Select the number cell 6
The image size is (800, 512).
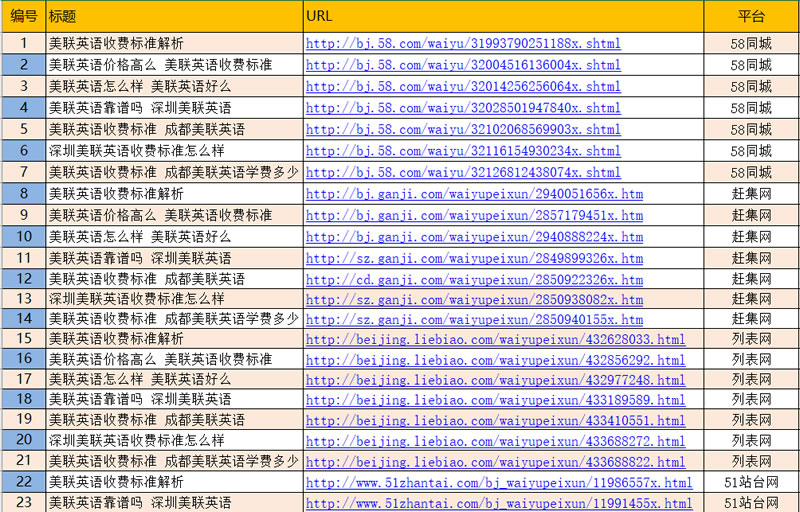click(x=24, y=150)
